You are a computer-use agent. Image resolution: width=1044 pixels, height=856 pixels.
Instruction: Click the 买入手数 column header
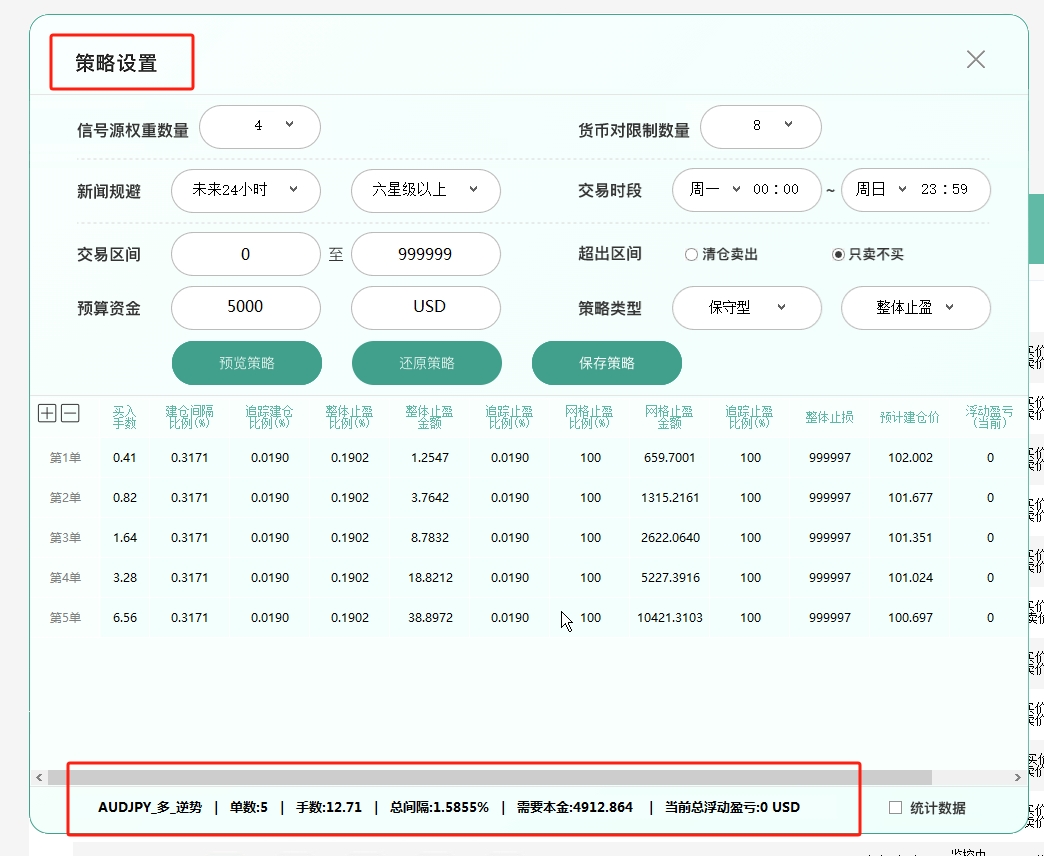click(125, 417)
